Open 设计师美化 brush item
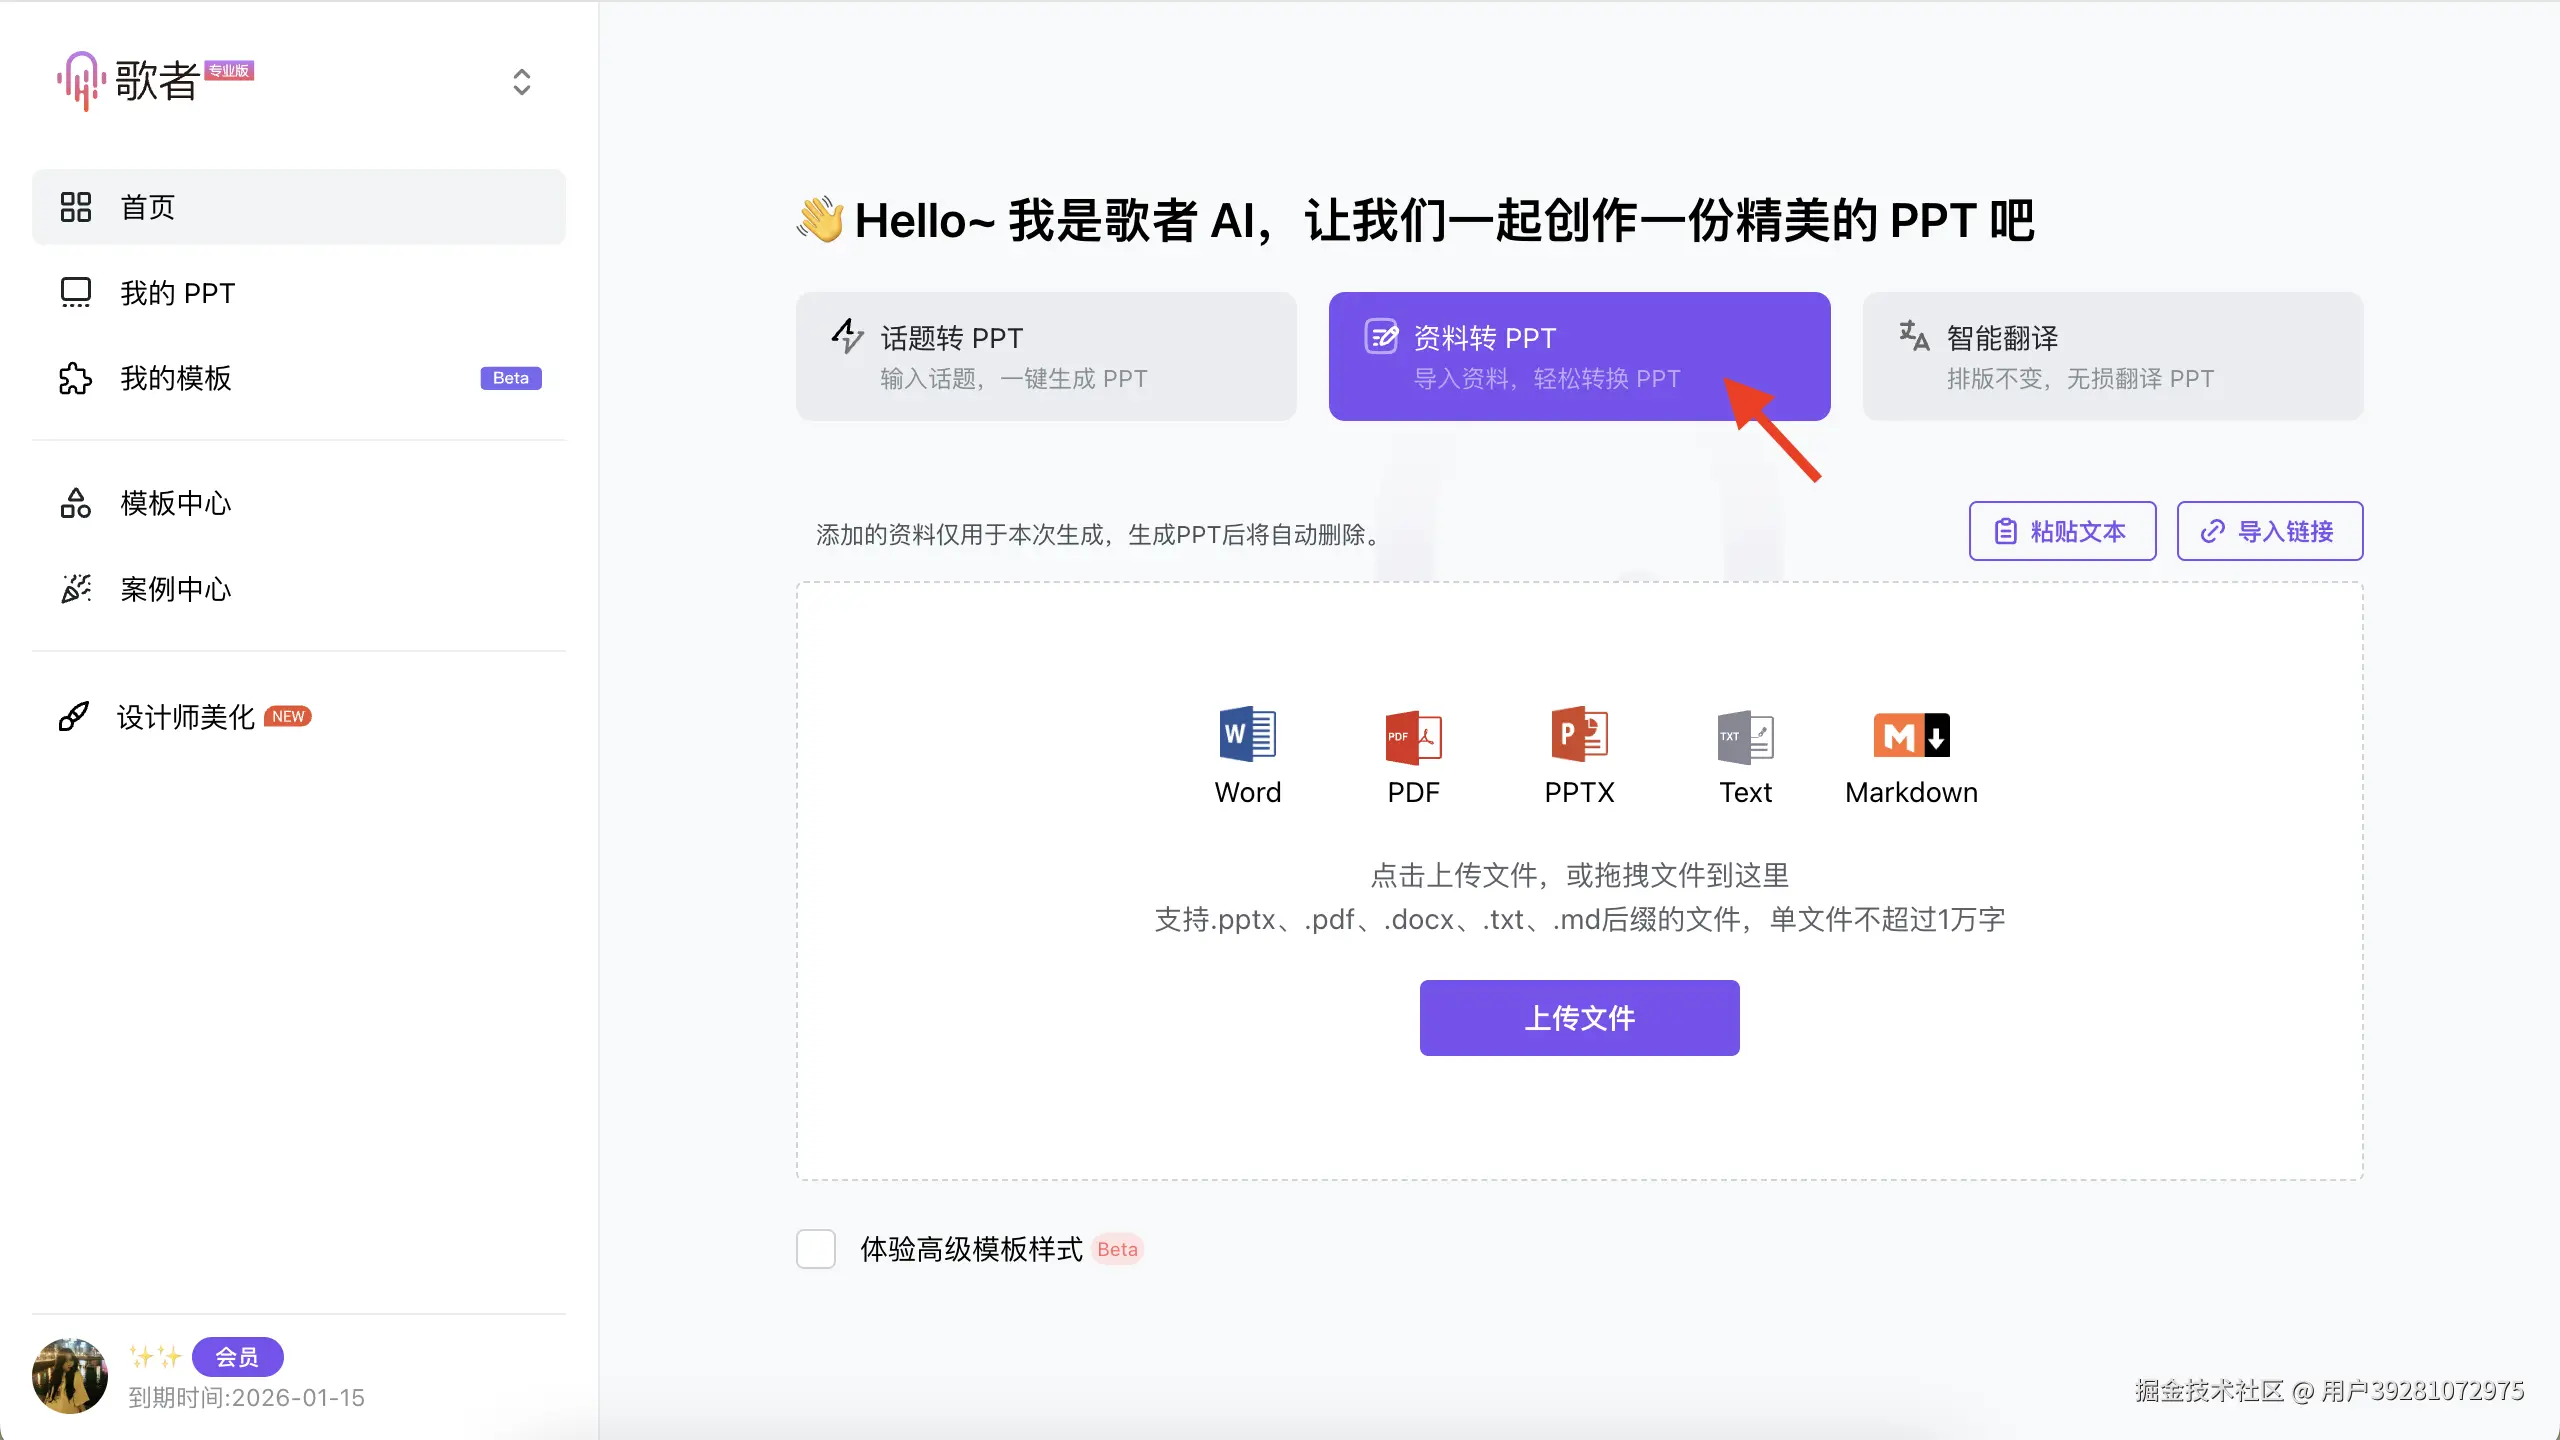Viewport: 2560px width, 1440px height. 185,717
